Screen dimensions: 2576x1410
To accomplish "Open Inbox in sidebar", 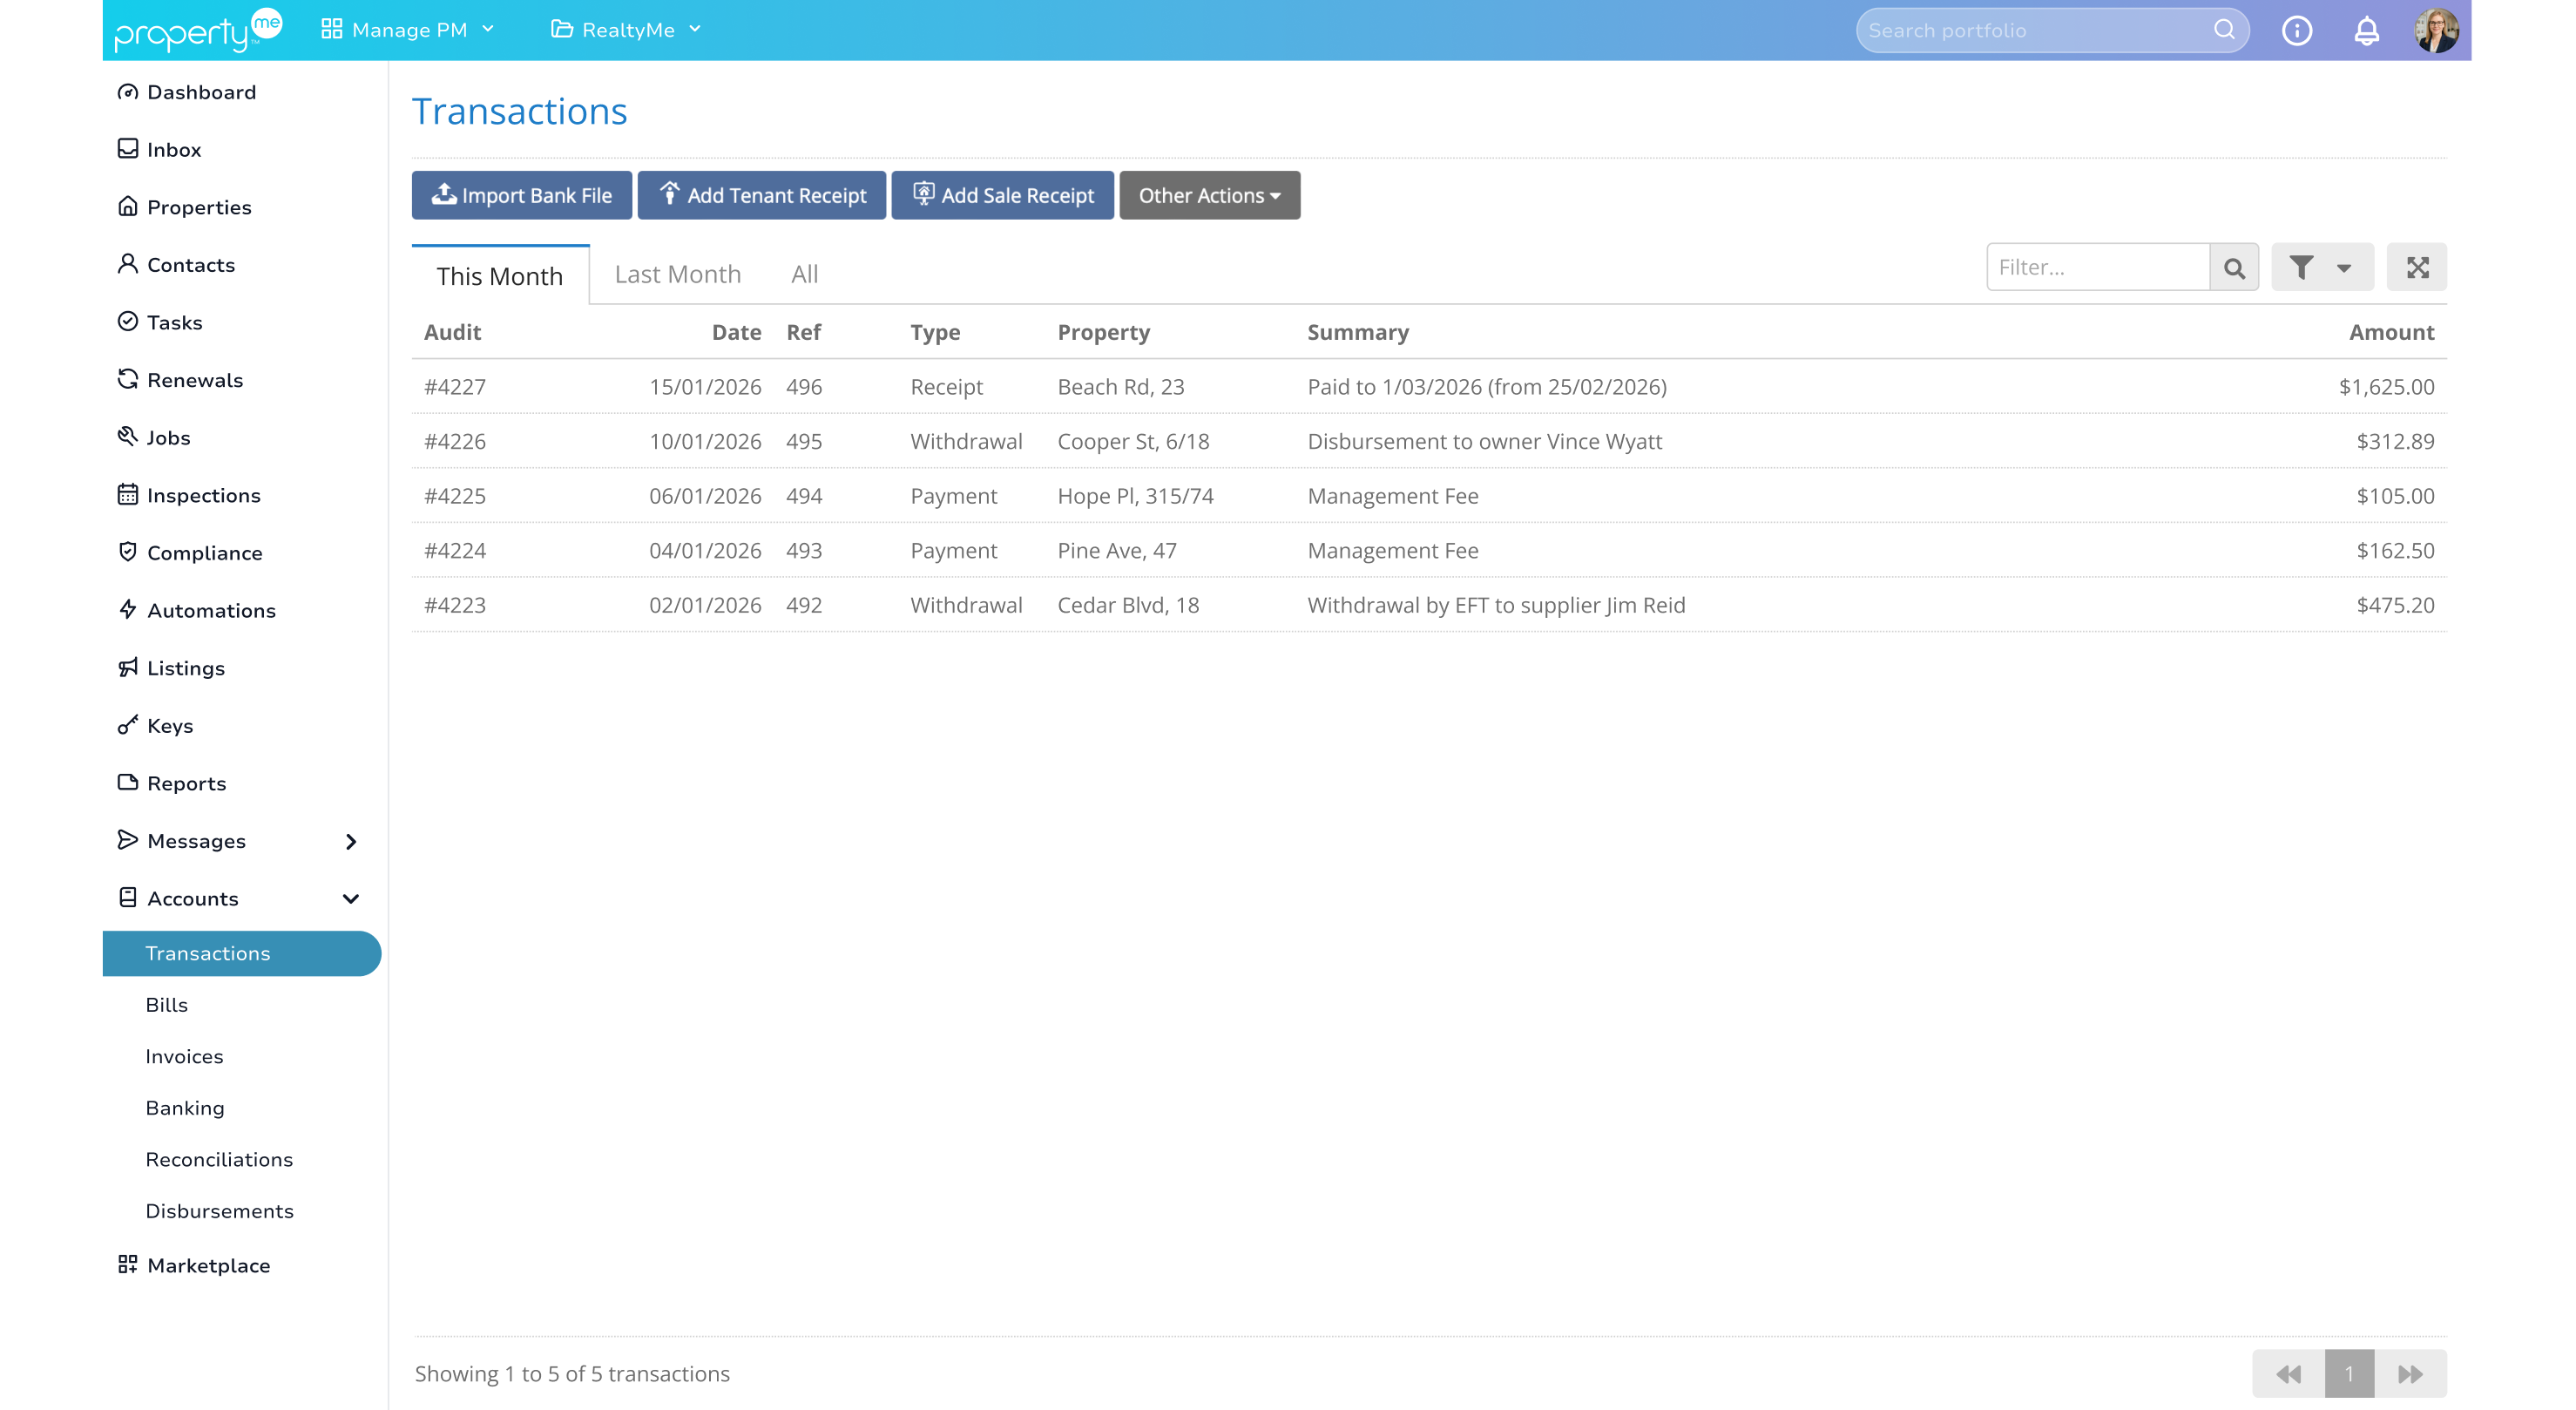I will pyautogui.click(x=159, y=149).
